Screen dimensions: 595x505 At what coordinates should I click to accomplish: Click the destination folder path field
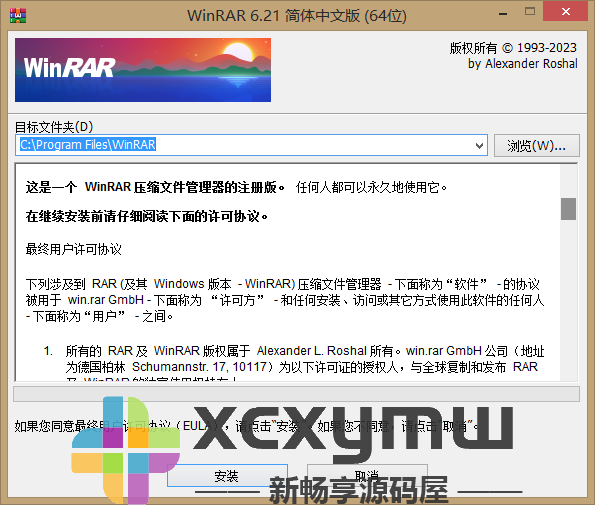click(x=251, y=145)
